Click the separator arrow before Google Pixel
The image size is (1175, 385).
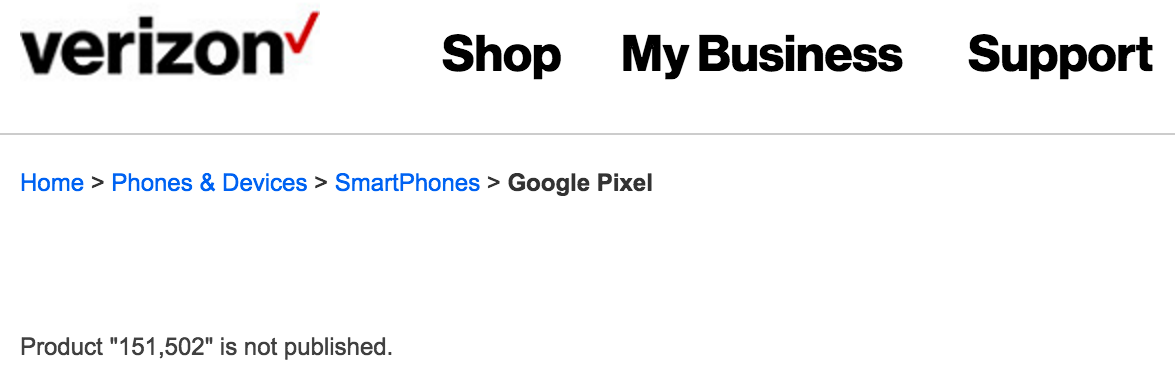(494, 184)
